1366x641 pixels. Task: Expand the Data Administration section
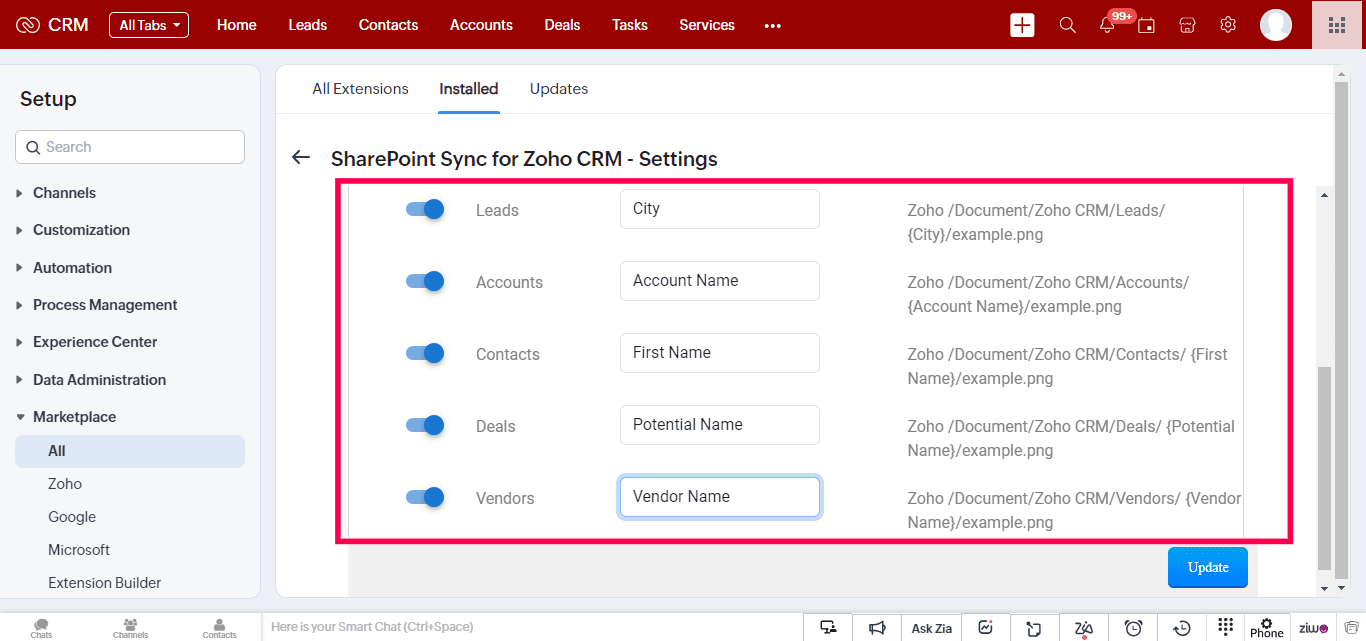99,380
